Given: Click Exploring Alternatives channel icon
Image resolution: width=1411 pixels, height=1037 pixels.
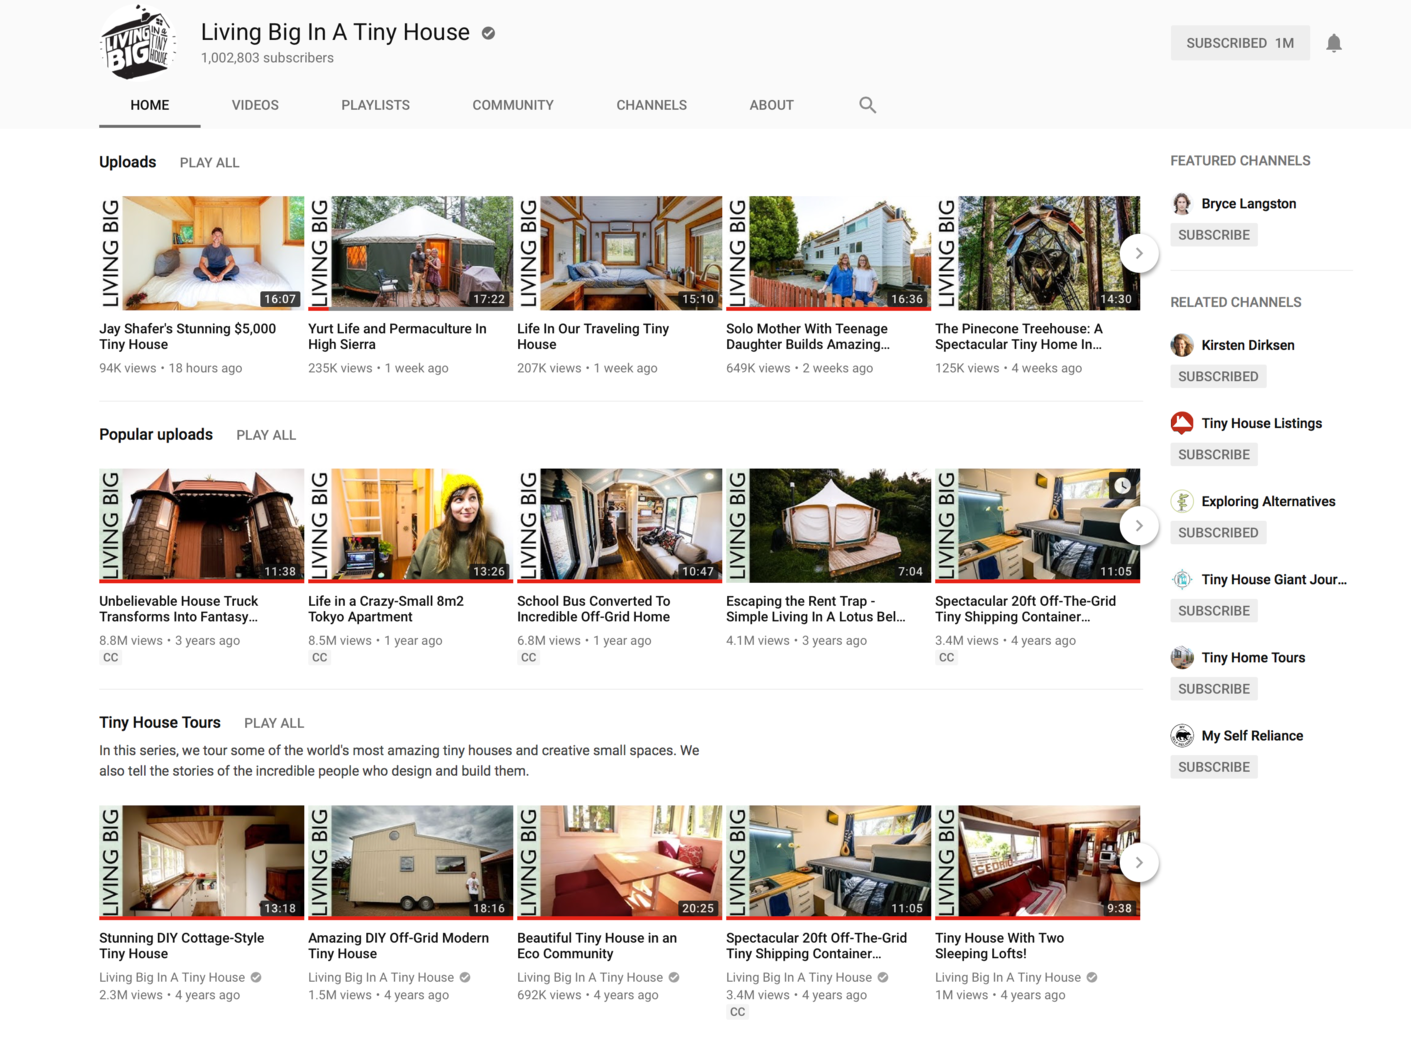Looking at the screenshot, I should click(x=1182, y=501).
